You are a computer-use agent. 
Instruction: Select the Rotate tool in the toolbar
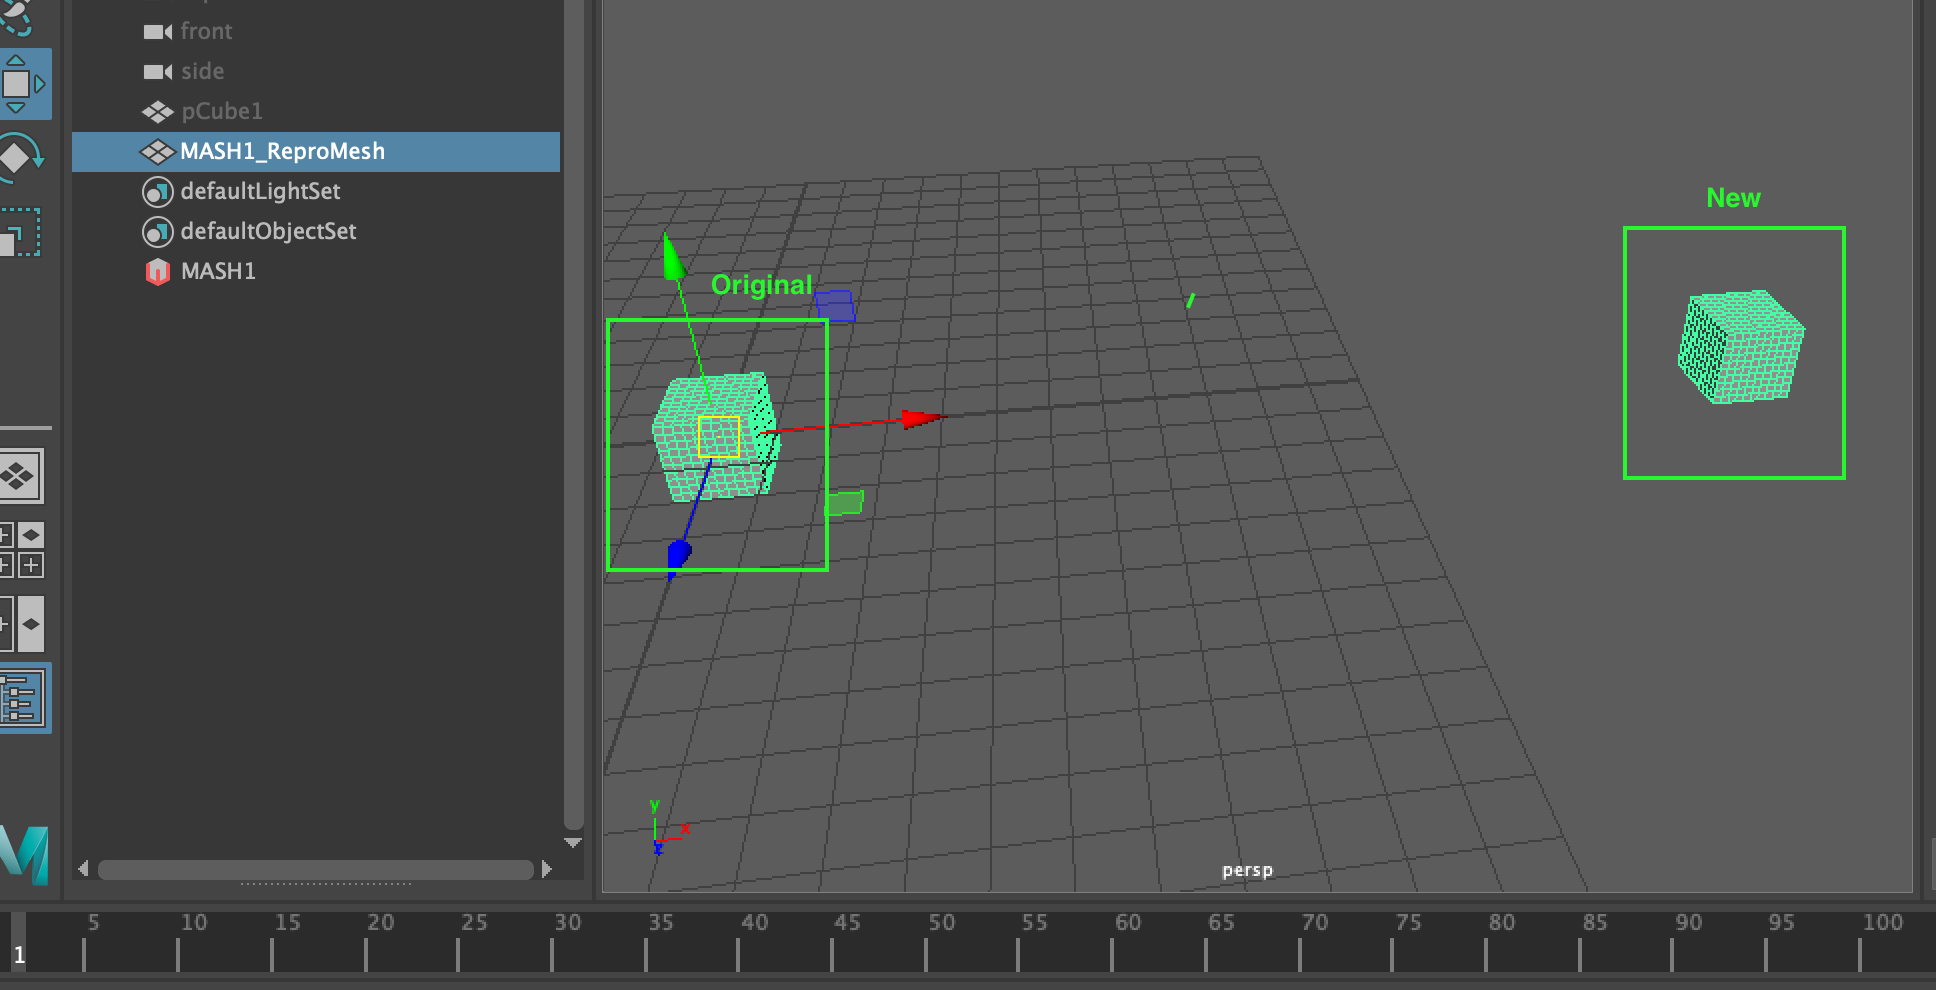click(x=20, y=155)
